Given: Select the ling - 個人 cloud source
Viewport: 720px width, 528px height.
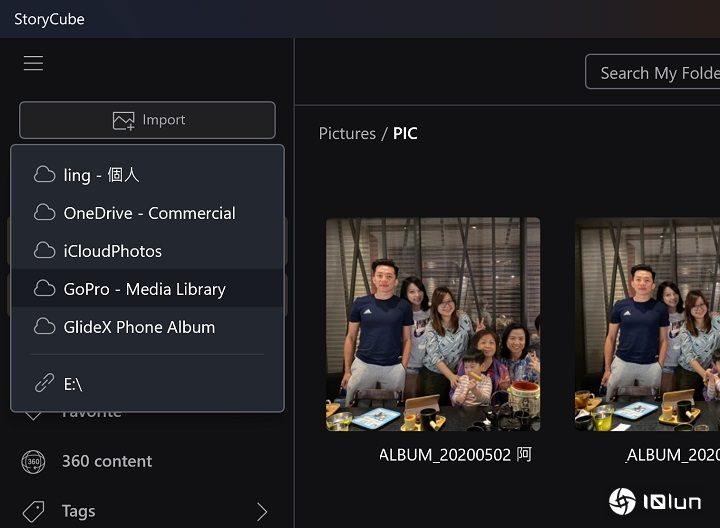Looking at the screenshot, I should 101,175.
